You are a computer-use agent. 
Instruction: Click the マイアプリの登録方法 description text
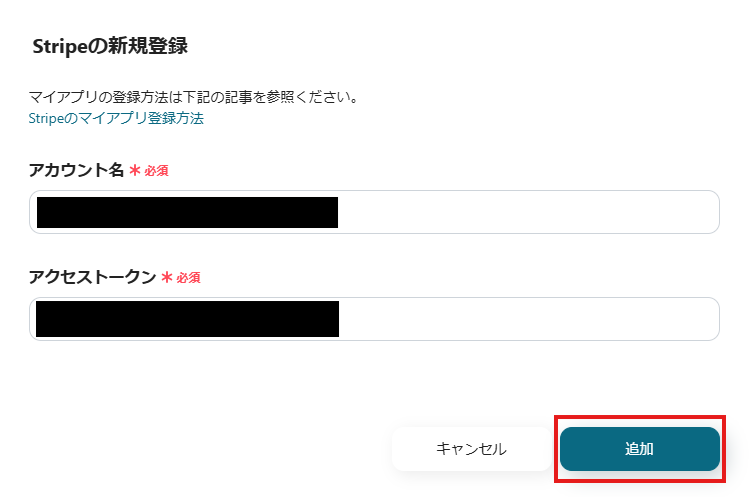[x=194, y=98]
